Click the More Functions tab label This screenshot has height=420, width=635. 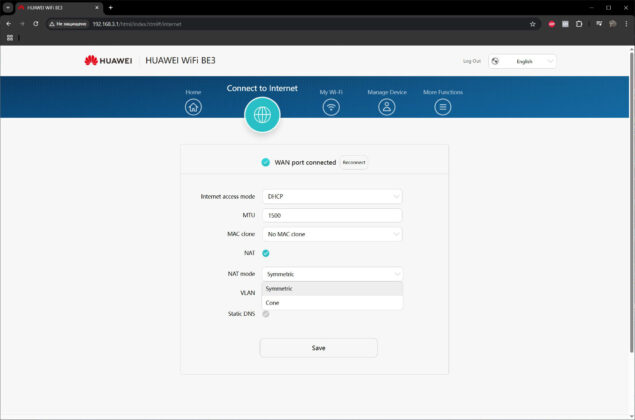[x=443, y=92]
